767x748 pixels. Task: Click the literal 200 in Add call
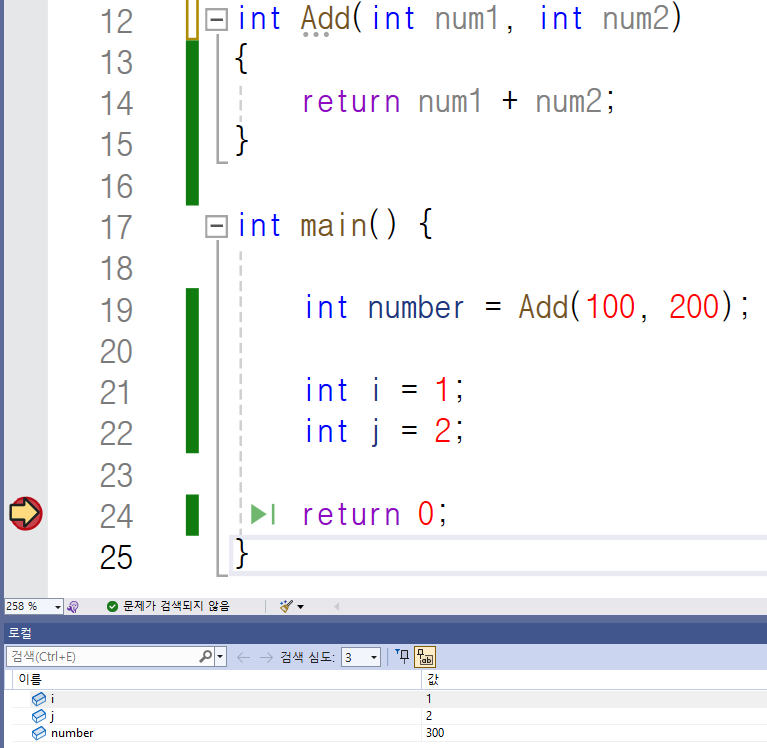pos(694,308)
